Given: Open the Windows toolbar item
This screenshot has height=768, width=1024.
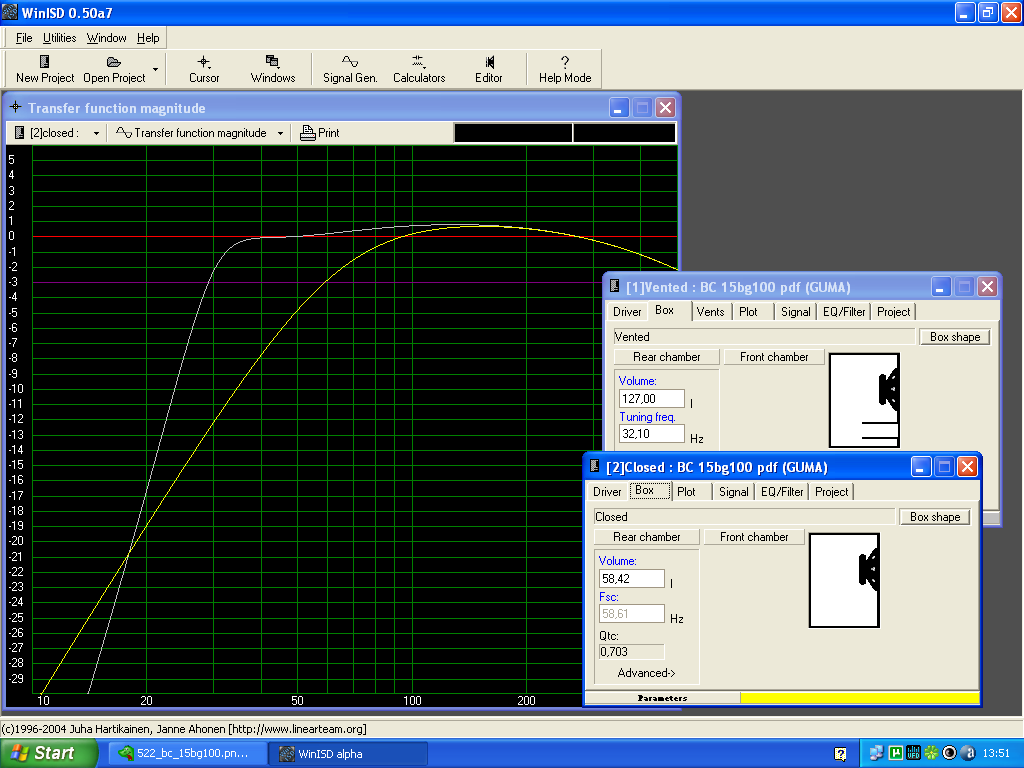Looking at the screenshot, I should (273, 69).
